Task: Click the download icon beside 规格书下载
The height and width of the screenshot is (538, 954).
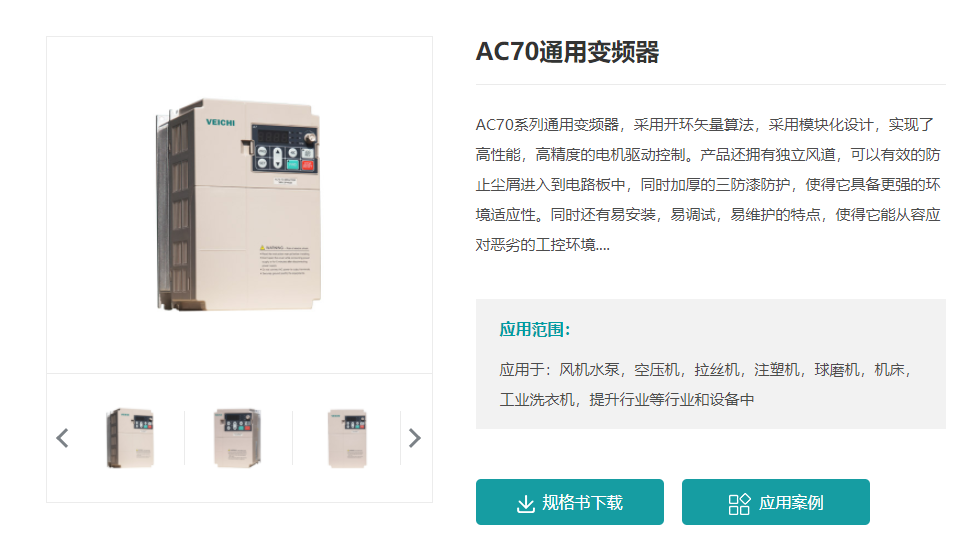Action: pyautogui.click(x=526, y=503)
